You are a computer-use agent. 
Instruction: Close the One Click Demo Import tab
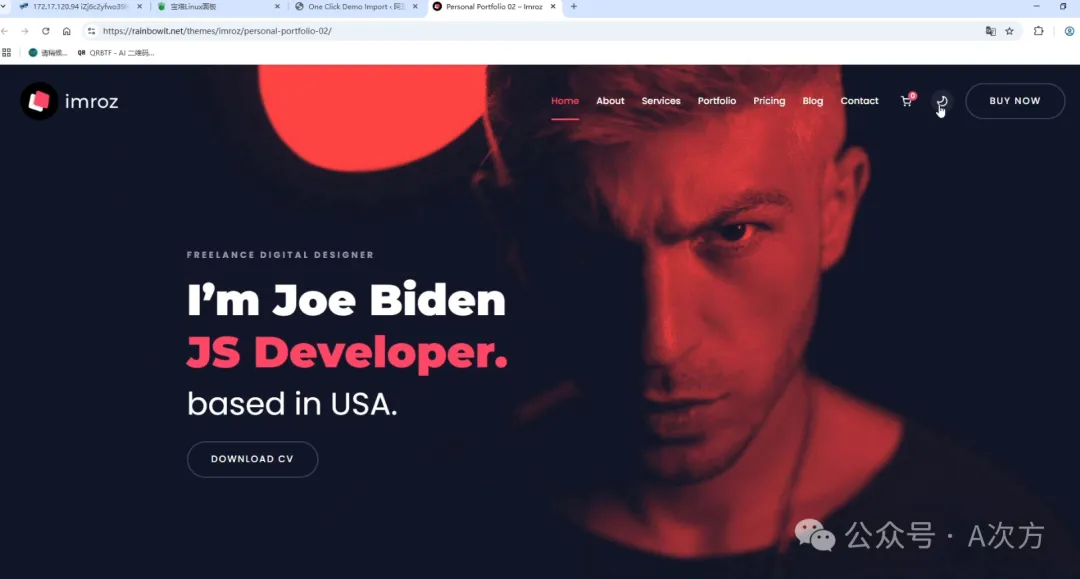[415, 7]
